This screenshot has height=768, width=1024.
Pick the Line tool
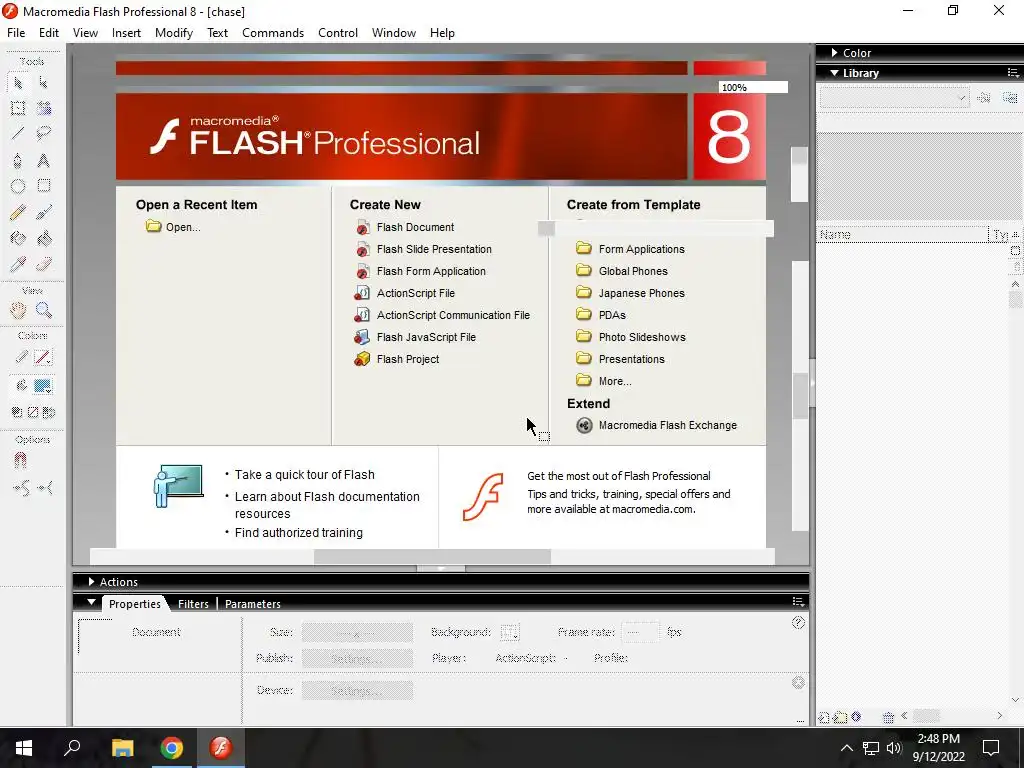(x=18, y=134)
